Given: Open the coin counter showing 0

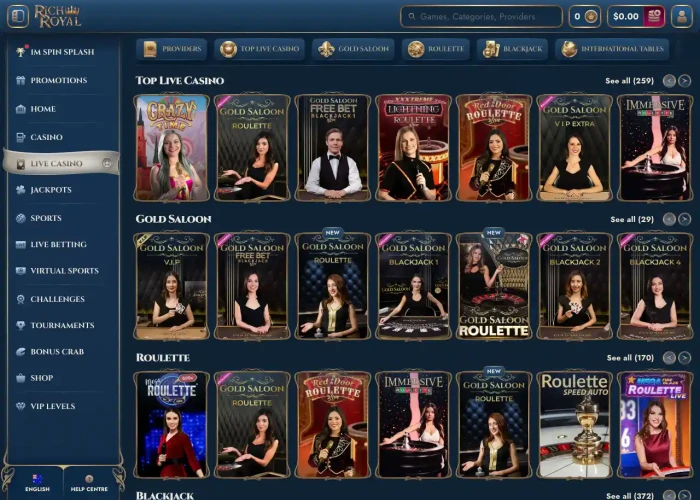Looking at the screenshot, I should (584, 17).
